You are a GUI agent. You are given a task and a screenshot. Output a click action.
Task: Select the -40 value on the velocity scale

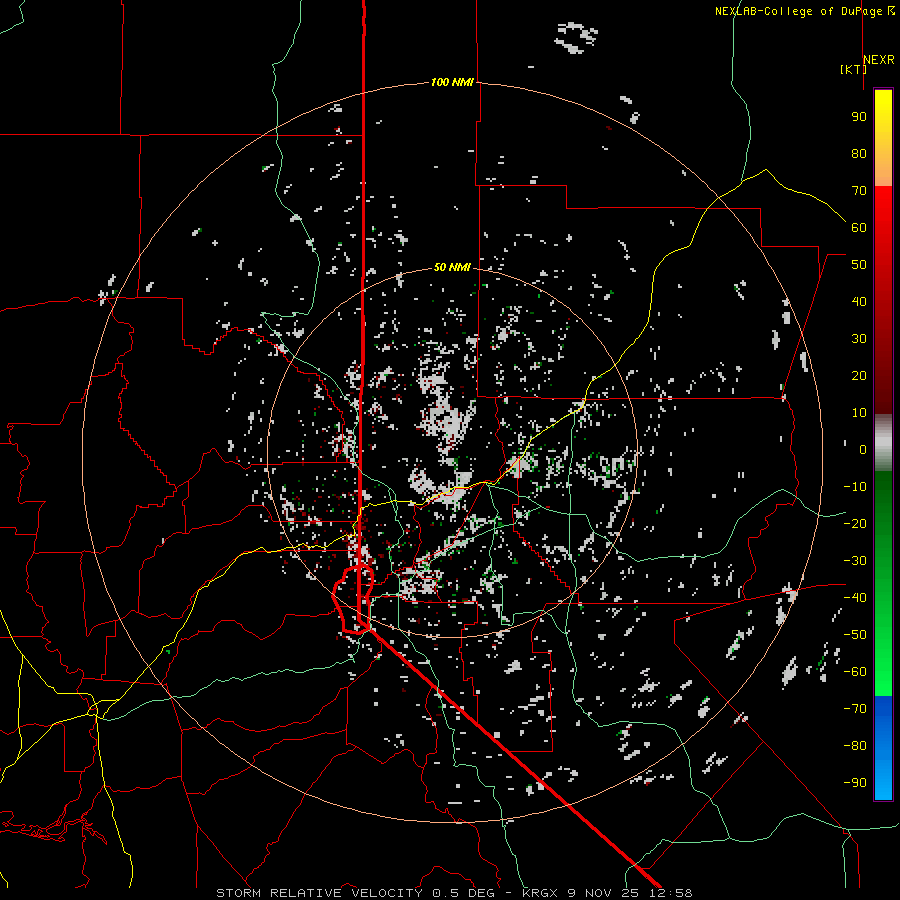(855, 598)
